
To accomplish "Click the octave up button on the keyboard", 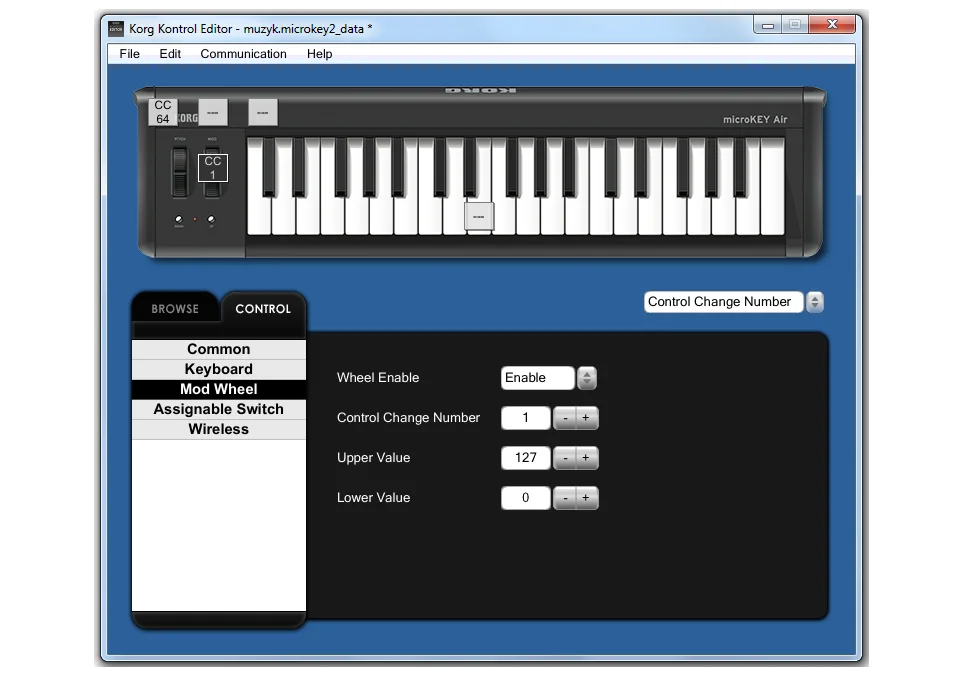I will coord(211,219).
